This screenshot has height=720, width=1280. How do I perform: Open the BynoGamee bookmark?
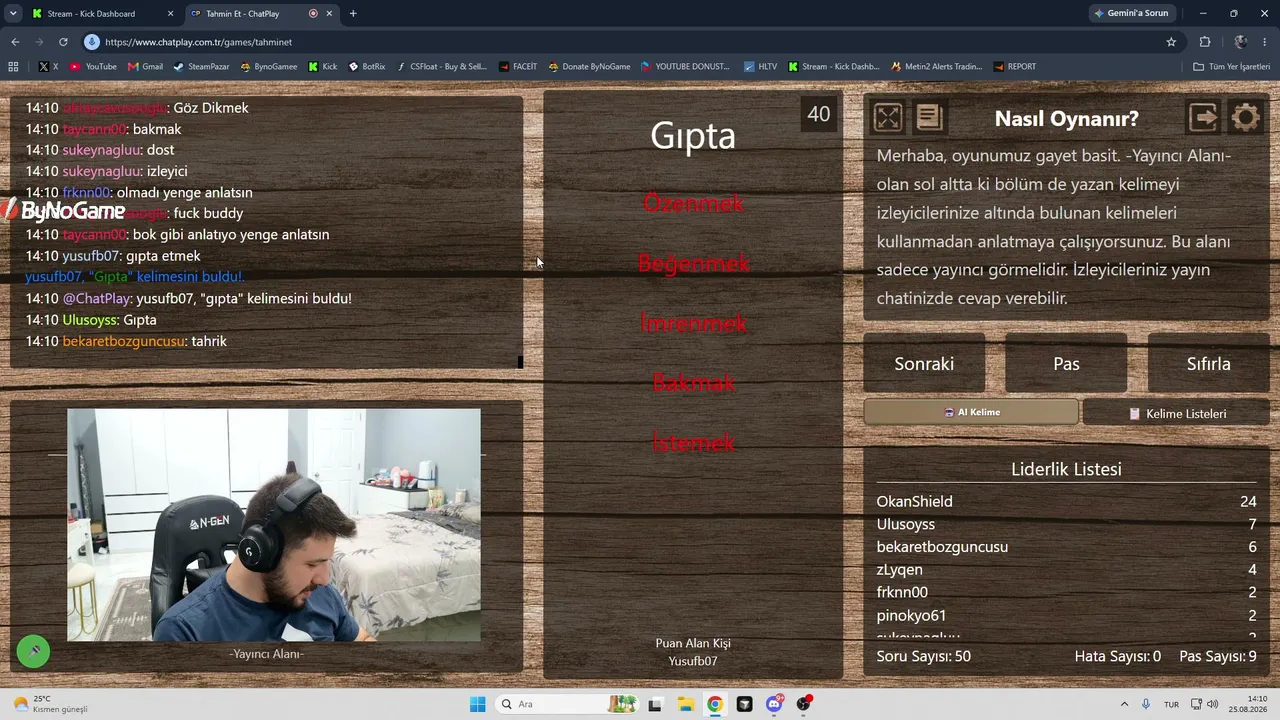pos(268,67)
